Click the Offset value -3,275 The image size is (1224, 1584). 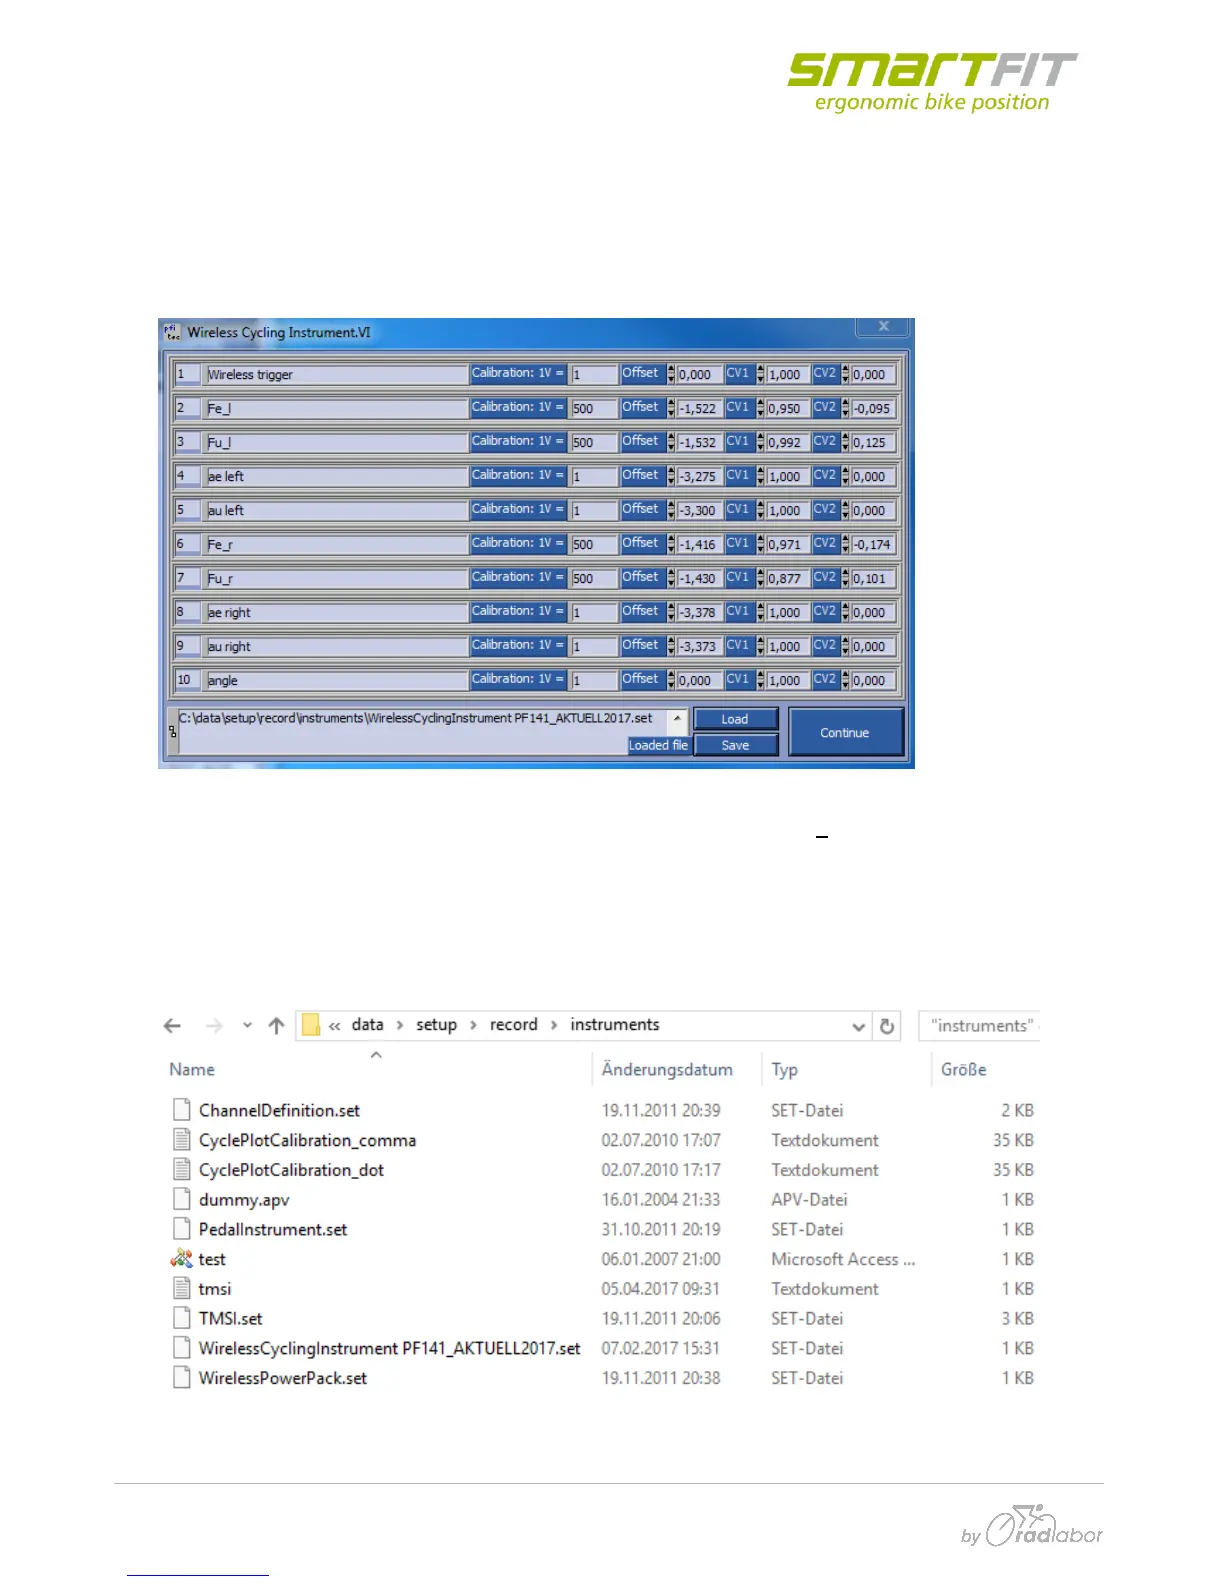[x=699, y=477]
